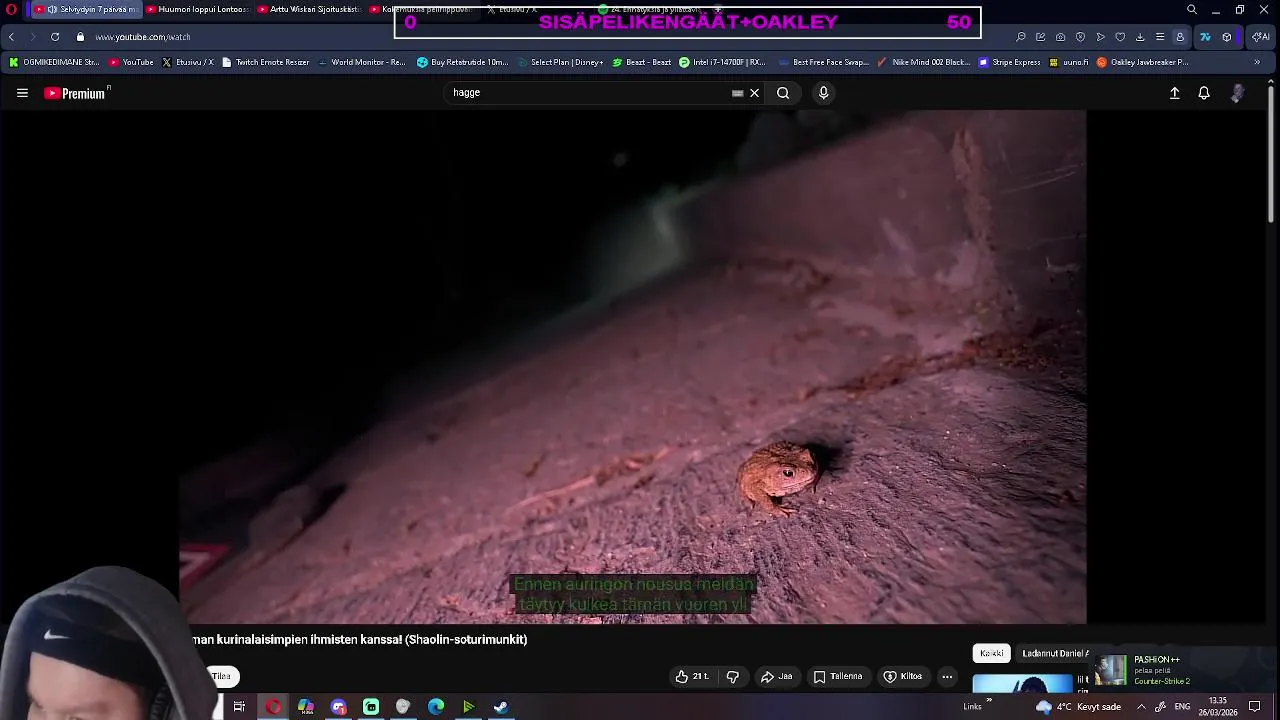Viewport: 1280px width, 720px height.
Task: Switch to the "Huumori loppui Lontoos" browser tab
Action: [x=198, y=9]
